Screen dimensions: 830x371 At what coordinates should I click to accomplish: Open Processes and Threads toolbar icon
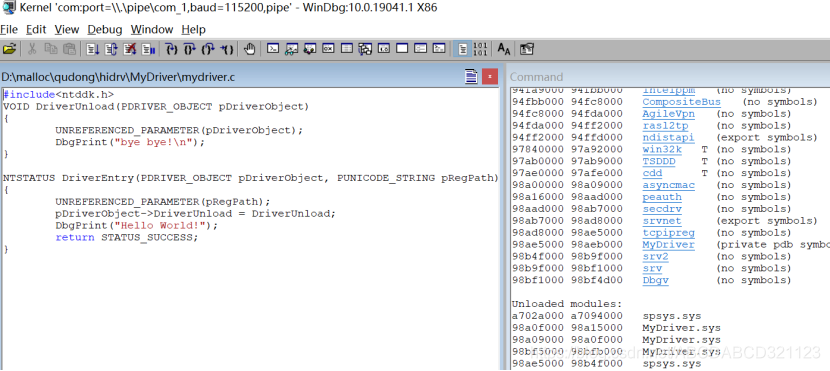coord(421,49)
